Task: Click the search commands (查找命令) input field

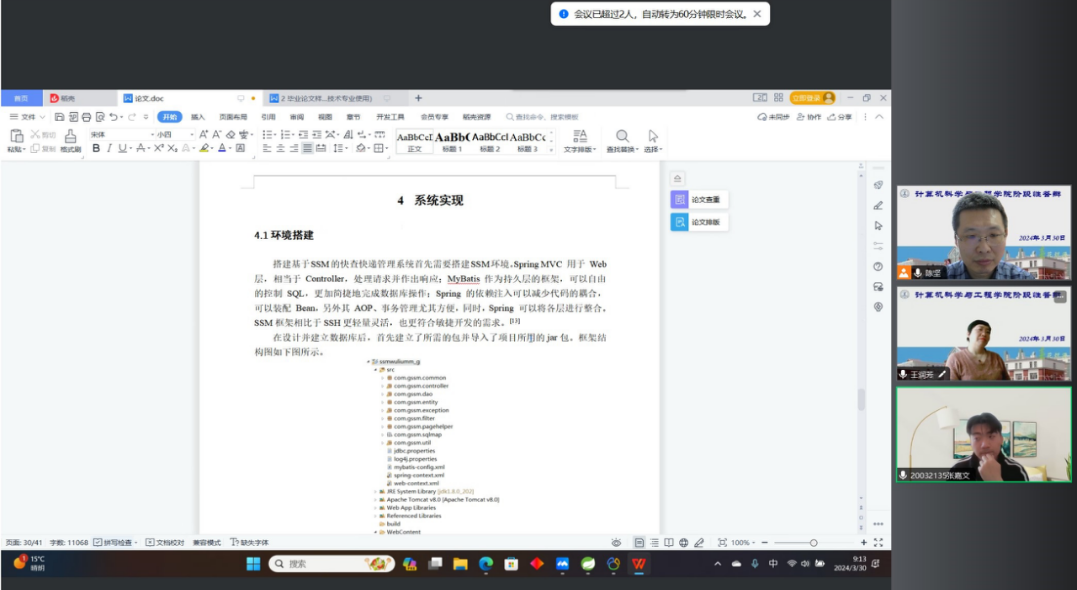Action: pyautogui.click(x=545, y=117)
